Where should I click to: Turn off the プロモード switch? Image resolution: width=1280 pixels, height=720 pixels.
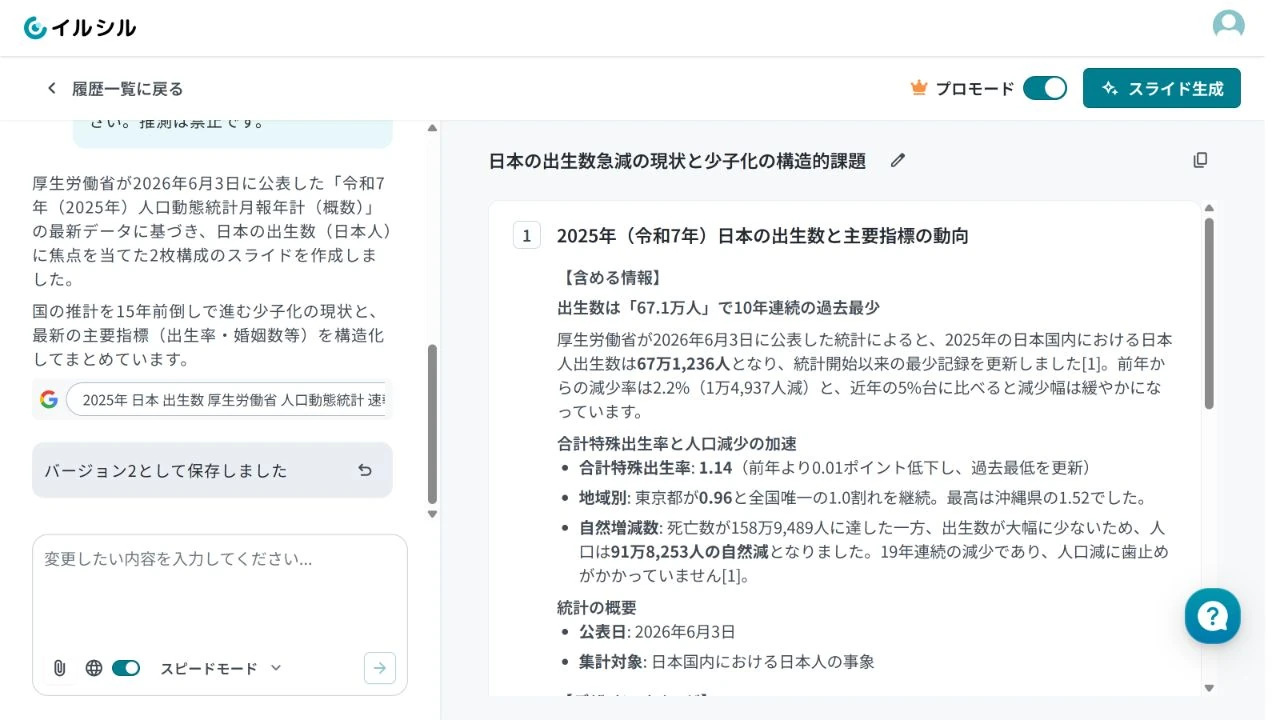[x=1045, y=88]
